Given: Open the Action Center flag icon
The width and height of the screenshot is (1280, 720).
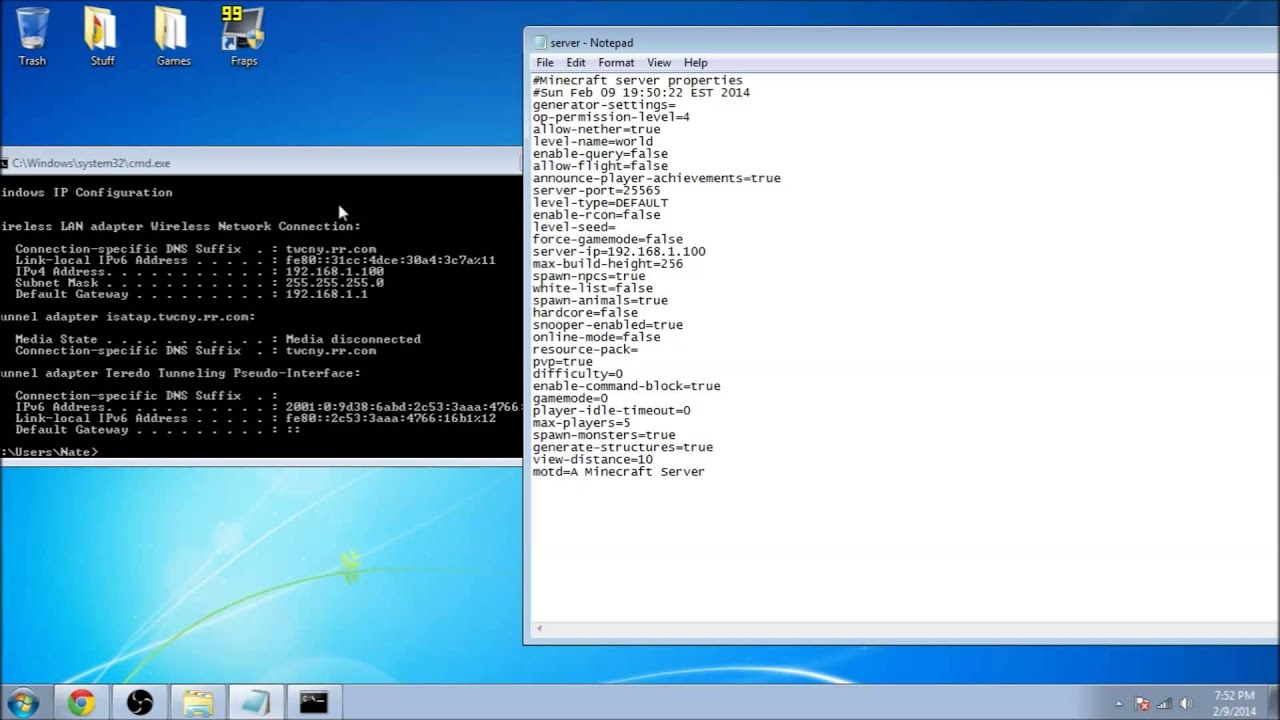Looking at the screenshot, I should pyautogui.click(x=1143, y=703).
